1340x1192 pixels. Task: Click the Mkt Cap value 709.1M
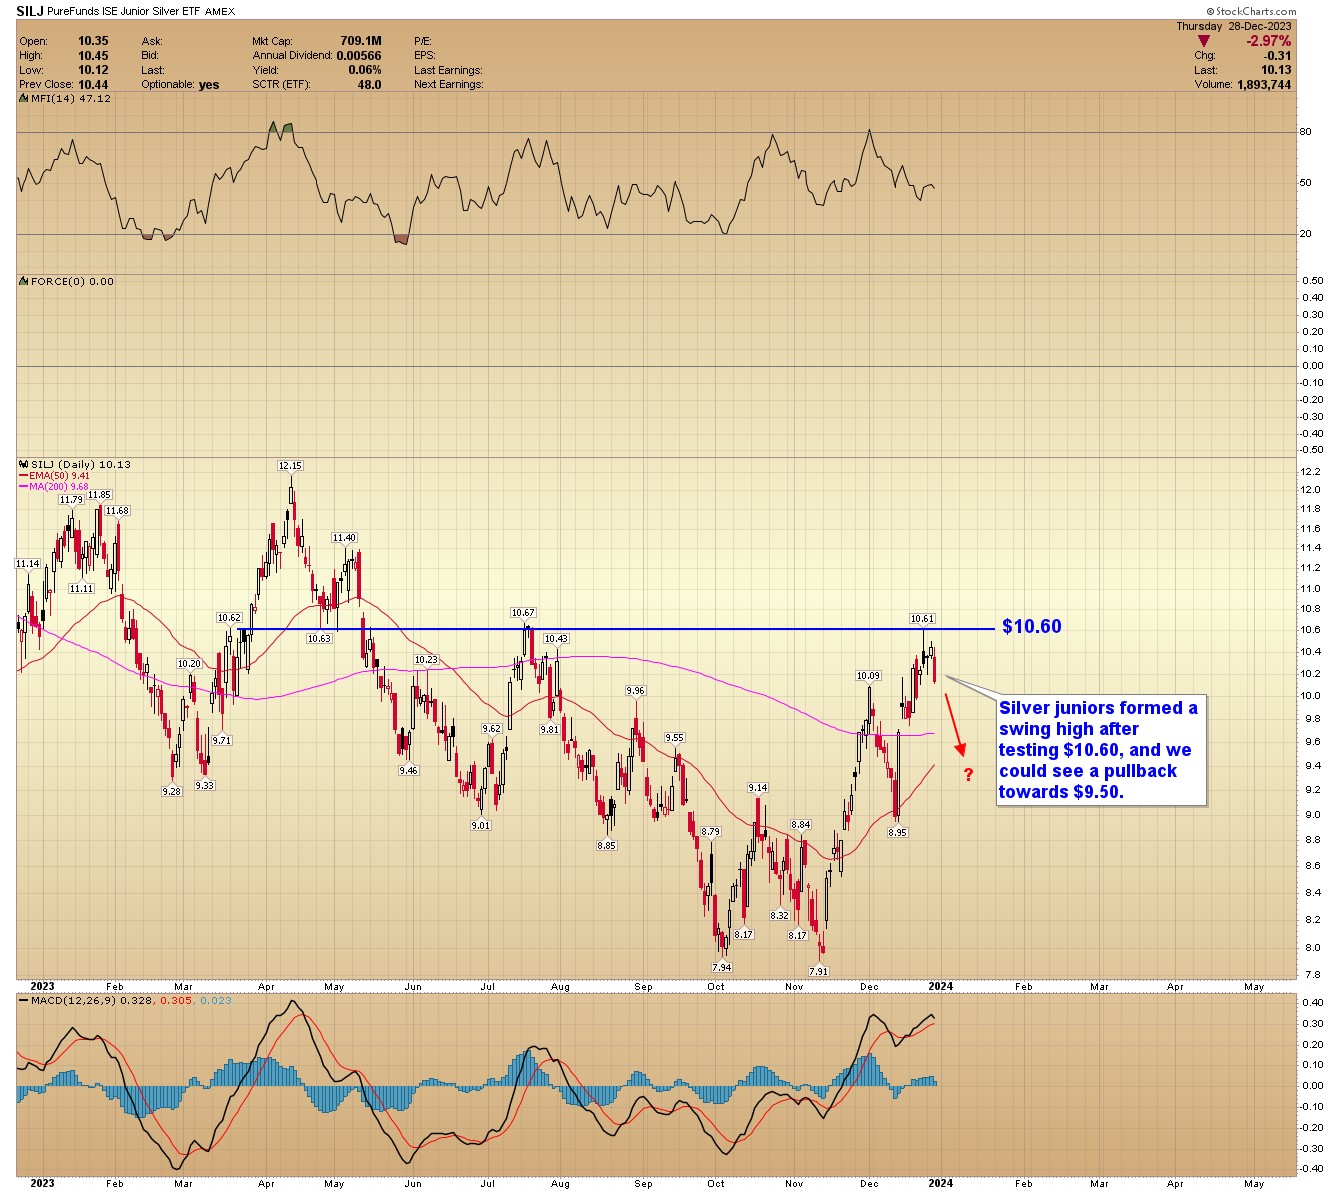tap(361, 41)
